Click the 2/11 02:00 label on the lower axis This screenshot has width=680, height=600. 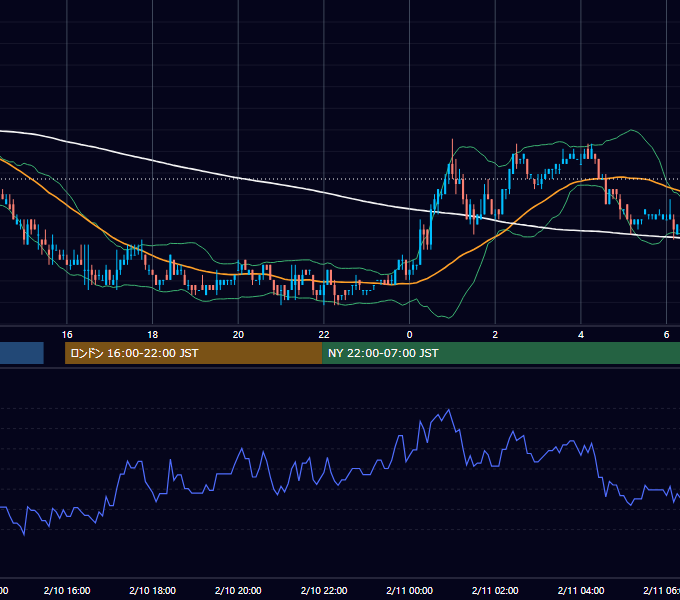495,590
